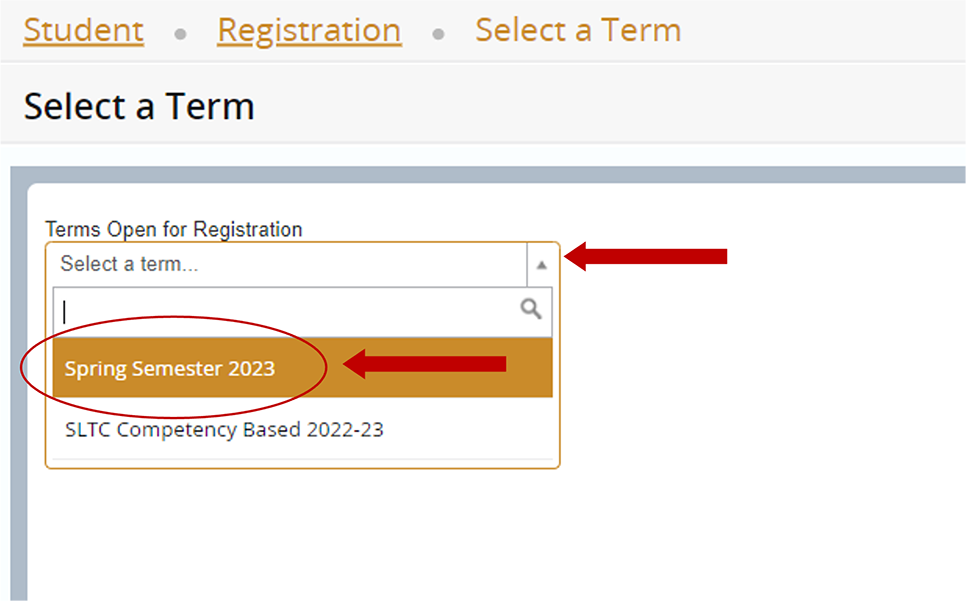The width and height of the screenshot is (969, 604).
Task: Open the 'Select a term...' combo box
Action: point(285,265)
